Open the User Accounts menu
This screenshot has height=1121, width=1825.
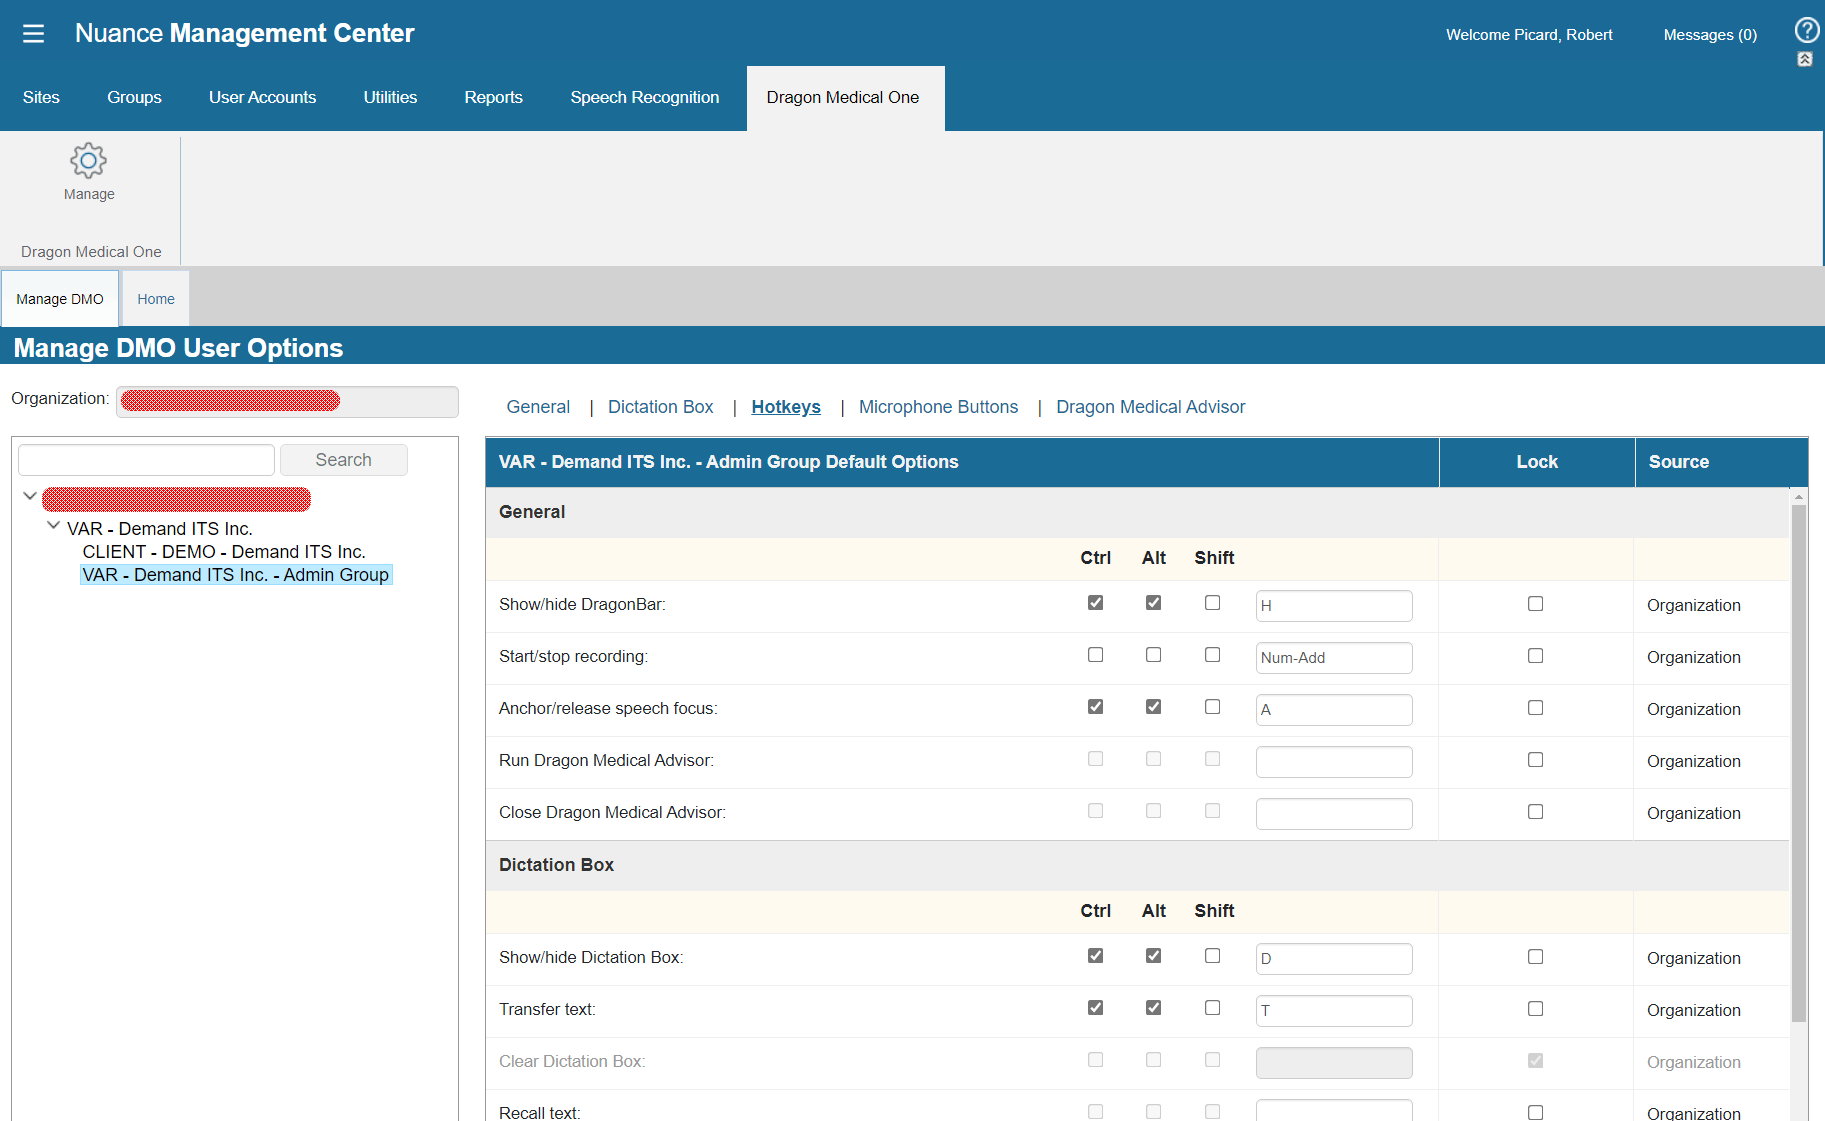[262, 98]
